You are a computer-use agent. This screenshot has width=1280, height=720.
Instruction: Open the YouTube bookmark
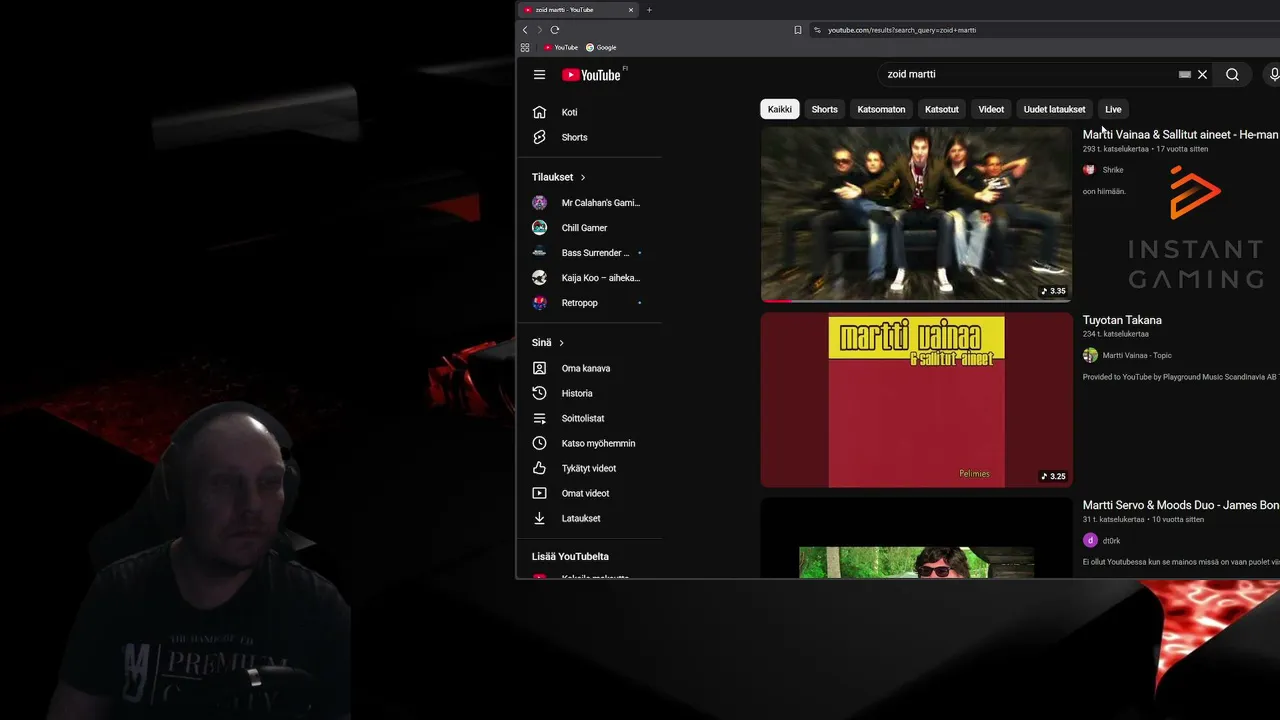(x=561, y=47)
